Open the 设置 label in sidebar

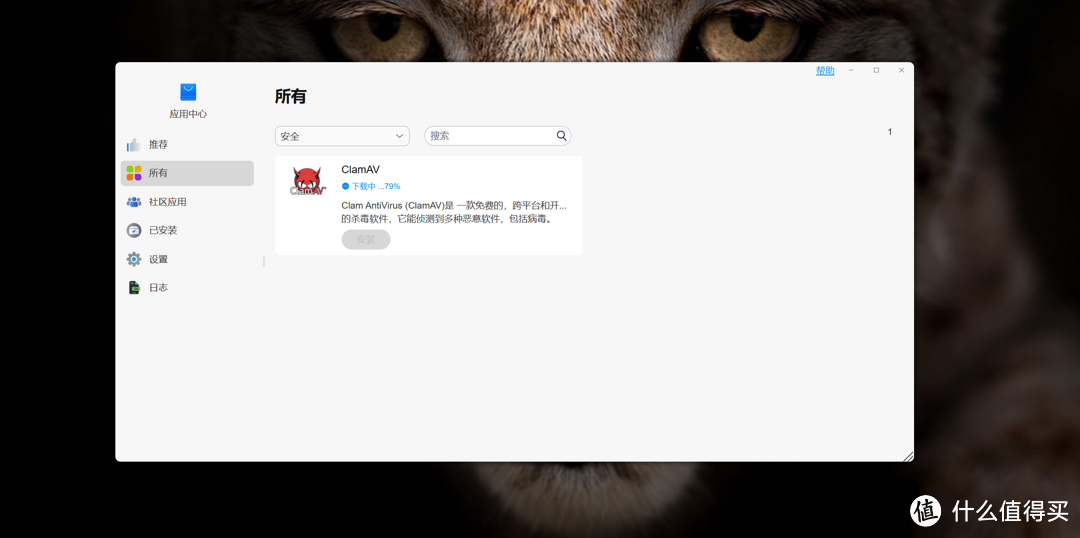158,259
